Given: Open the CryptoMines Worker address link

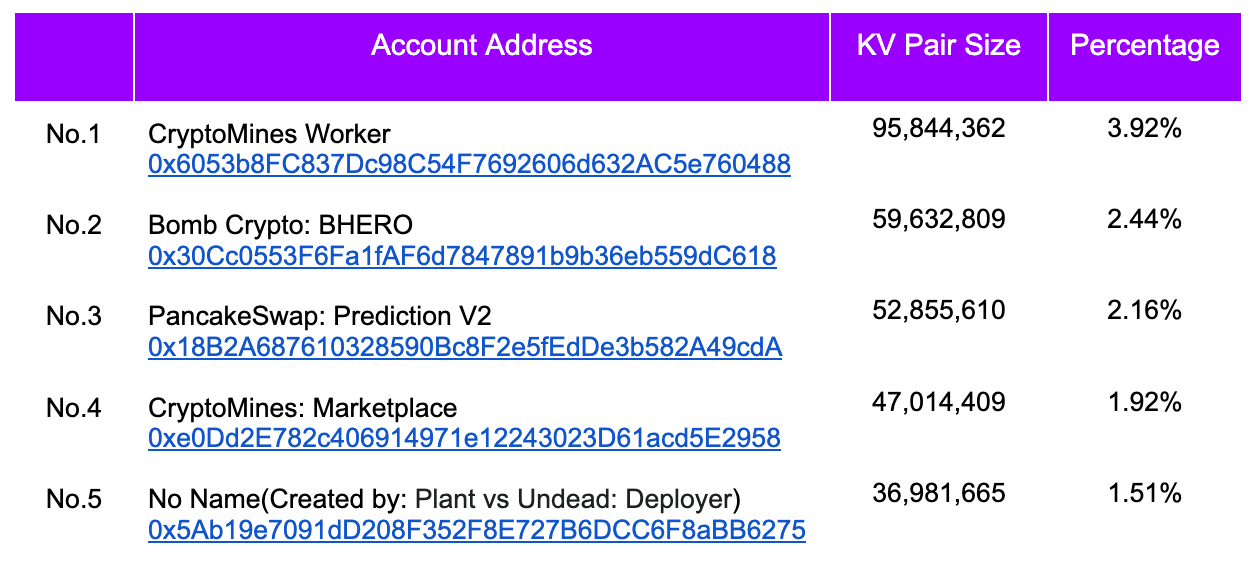Looking at the screenshot, I should tap(469, 164).
